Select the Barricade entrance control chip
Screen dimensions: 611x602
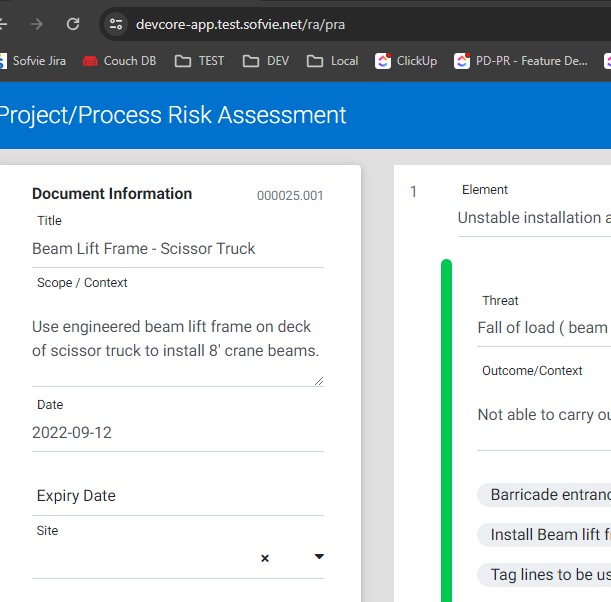(x=544, y=494)
